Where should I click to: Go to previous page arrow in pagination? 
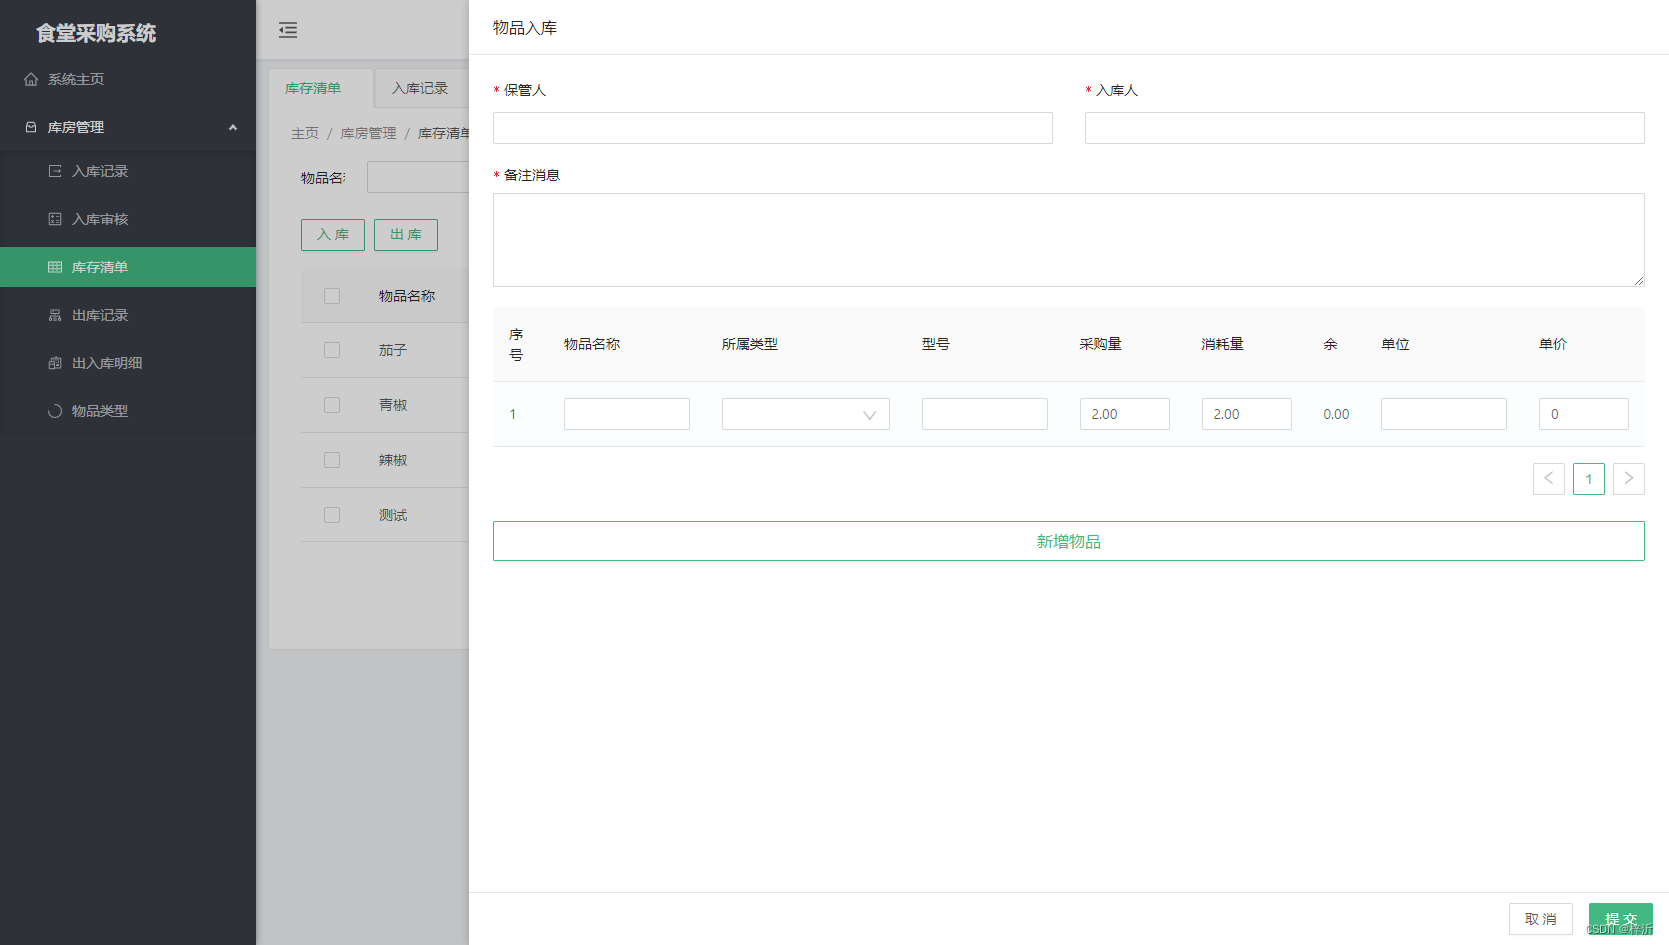(1548, 479)
